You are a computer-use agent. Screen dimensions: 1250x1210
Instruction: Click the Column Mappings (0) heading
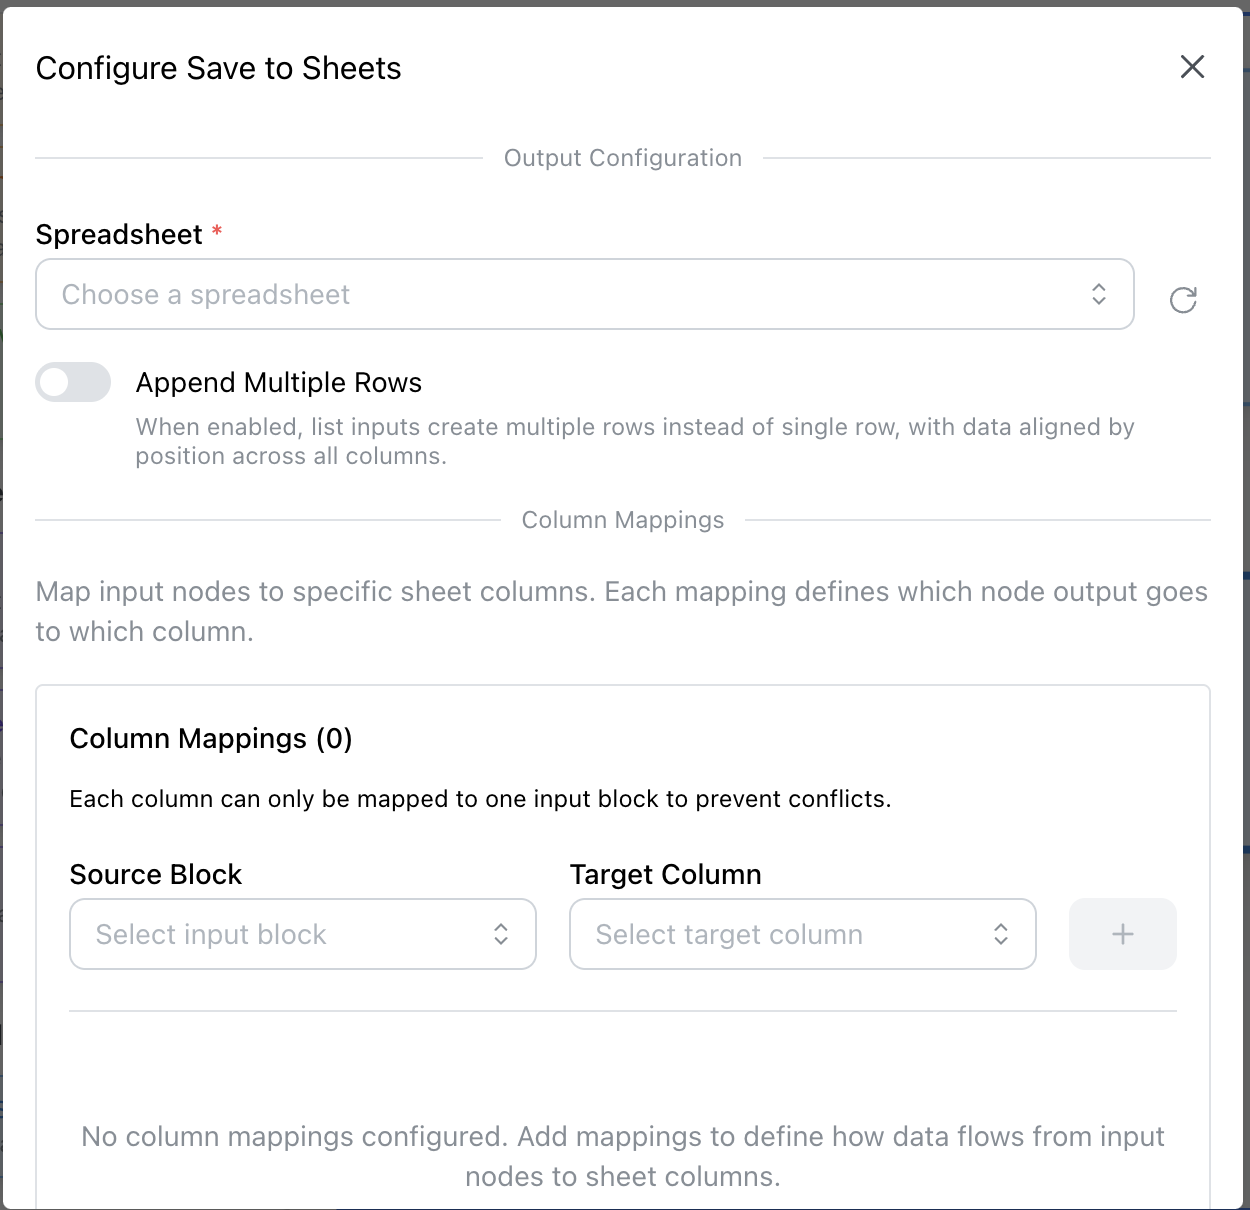(211, 738)
